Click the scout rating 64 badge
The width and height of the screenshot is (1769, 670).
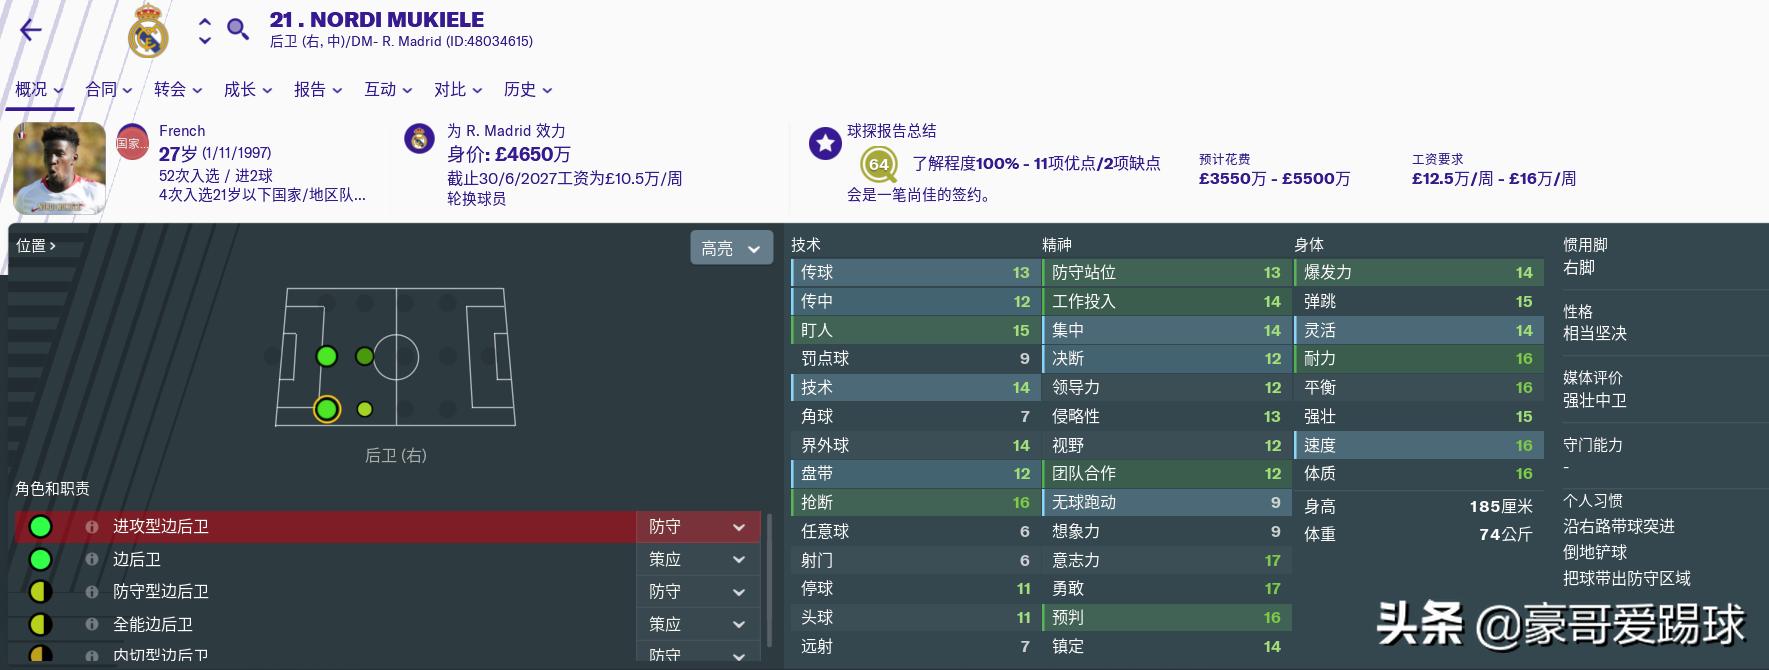[x=878, y=164]
